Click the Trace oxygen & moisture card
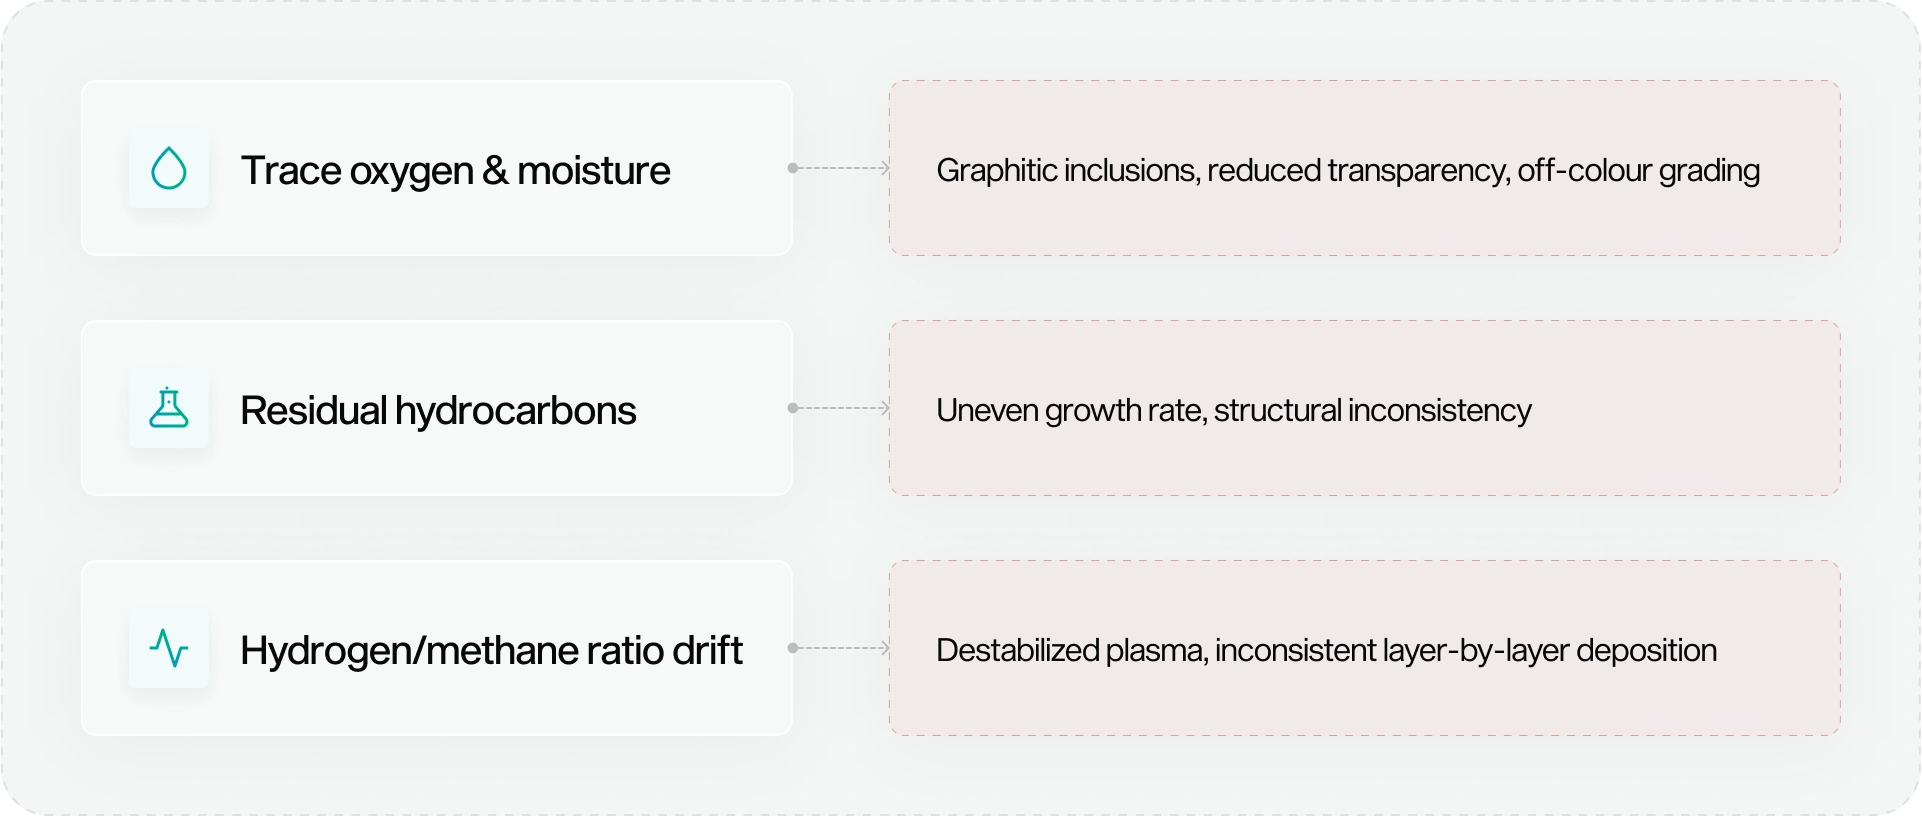1922x828 pixels. click(x=437, y=168)
